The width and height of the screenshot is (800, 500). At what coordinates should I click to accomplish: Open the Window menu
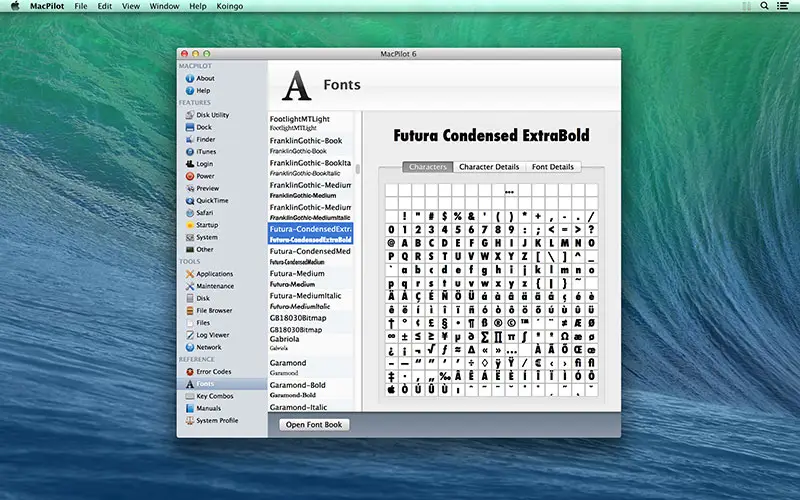164,6
